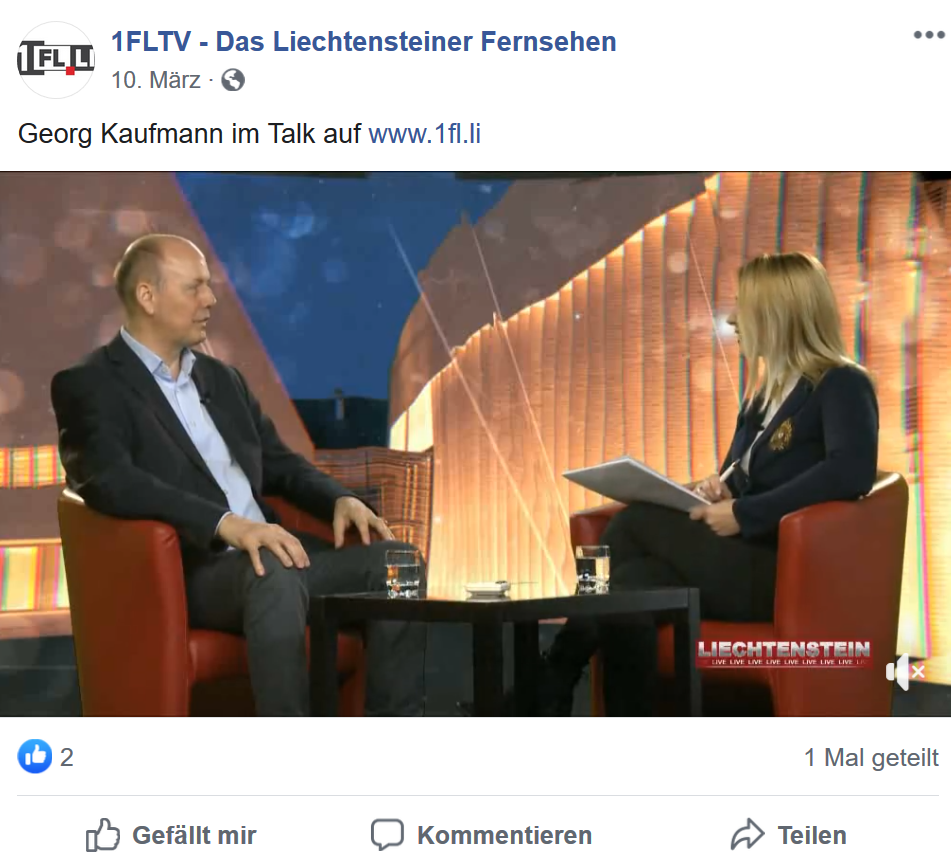Viewport: 951px width, 868px height.
Task: Play the Georg Kaufmann talk video
Action: pos(476,444)
